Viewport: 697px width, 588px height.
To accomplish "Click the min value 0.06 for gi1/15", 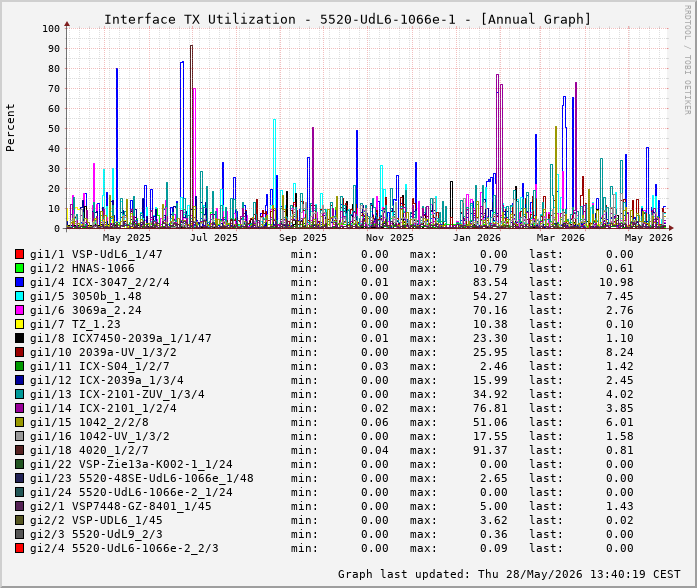I will pyautogui.click(x=375, y=422).
